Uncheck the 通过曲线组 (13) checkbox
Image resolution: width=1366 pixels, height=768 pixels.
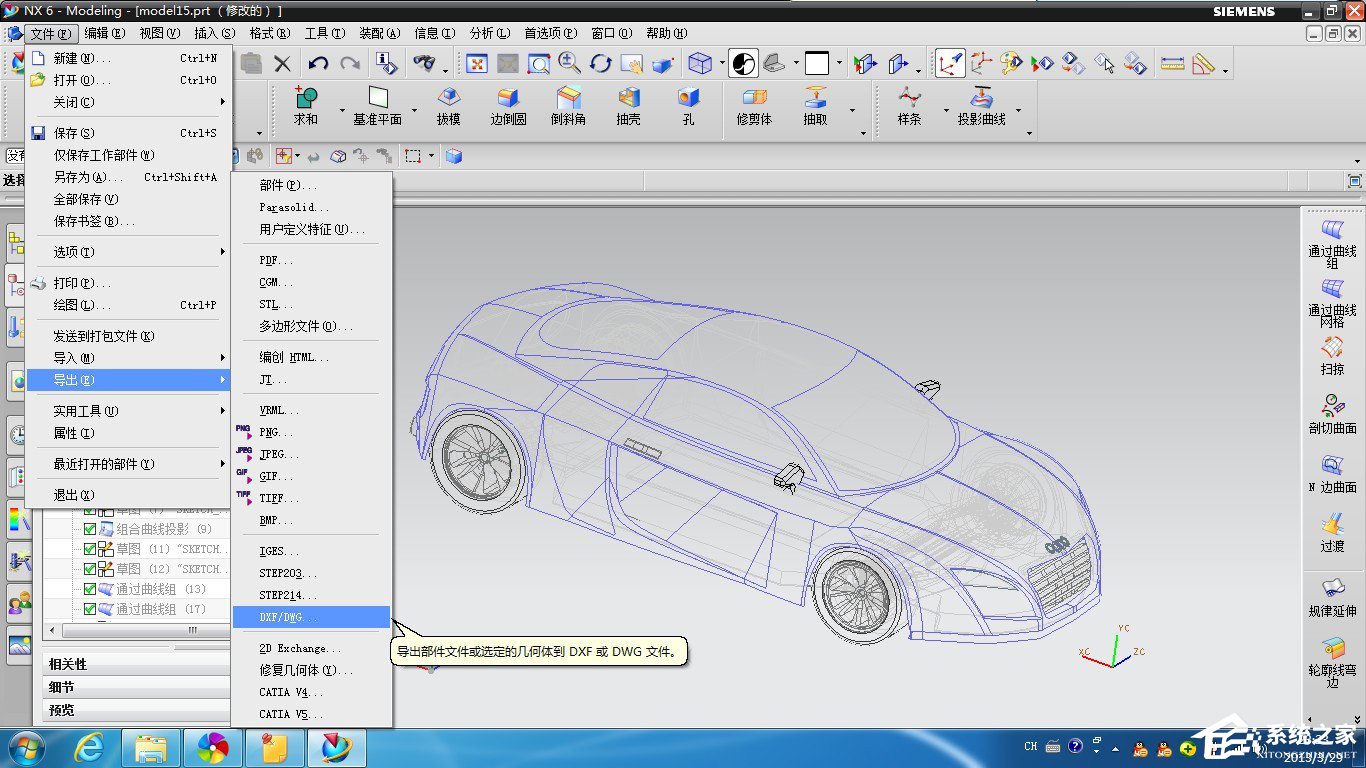click(91, 589)
